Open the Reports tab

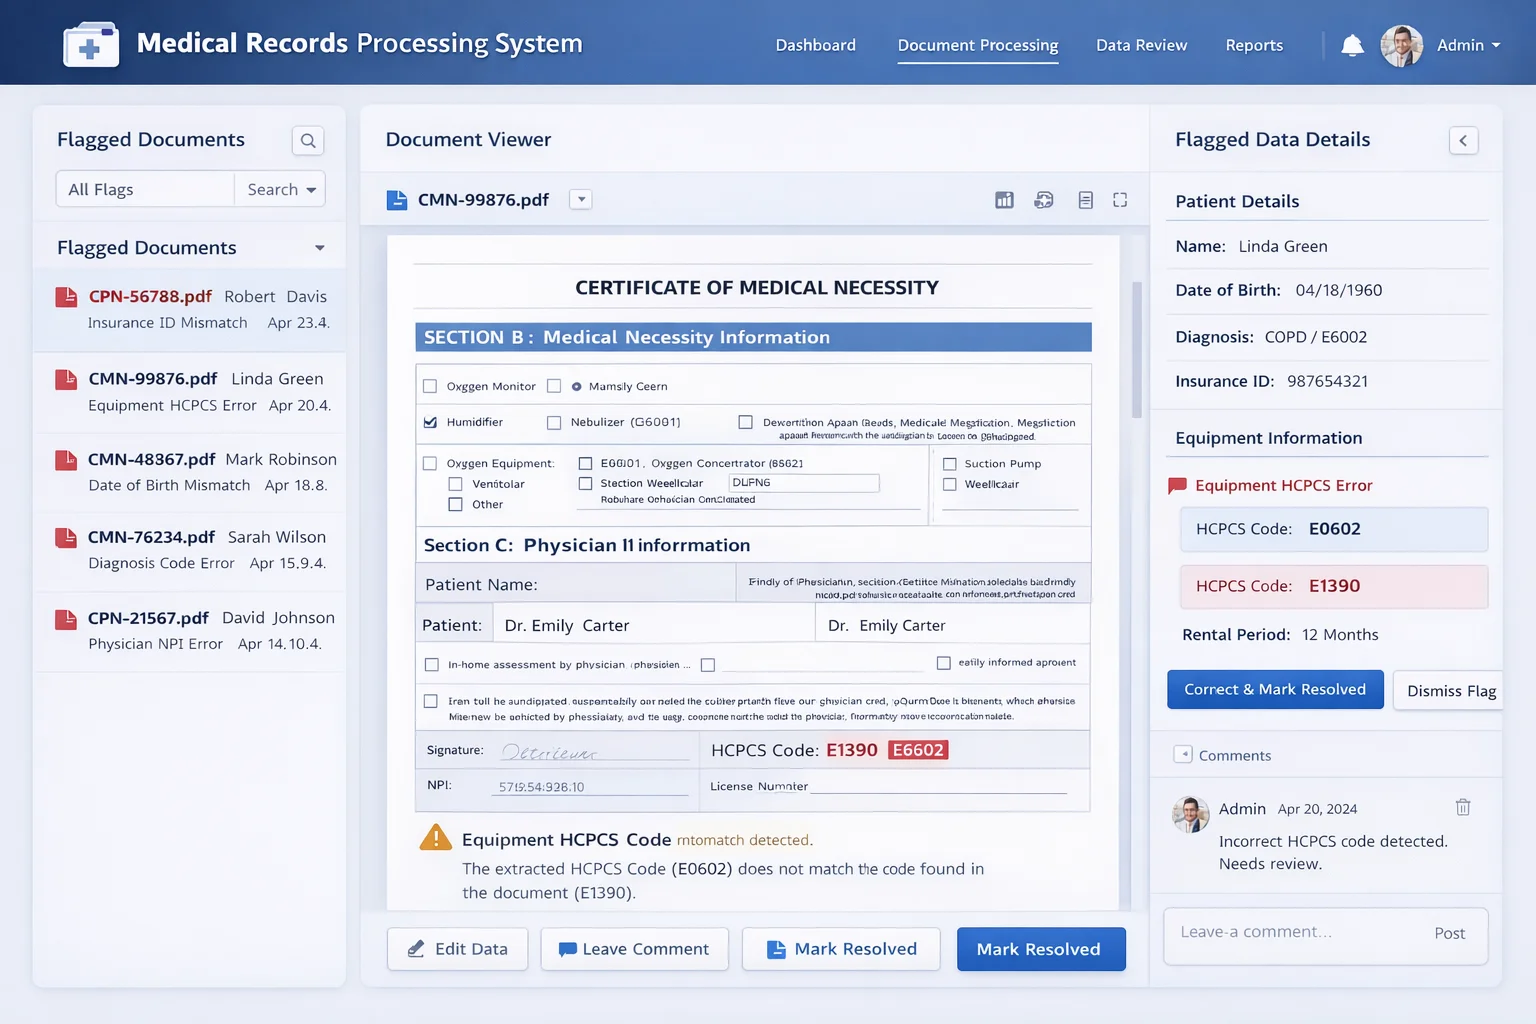pos(1254,45)
